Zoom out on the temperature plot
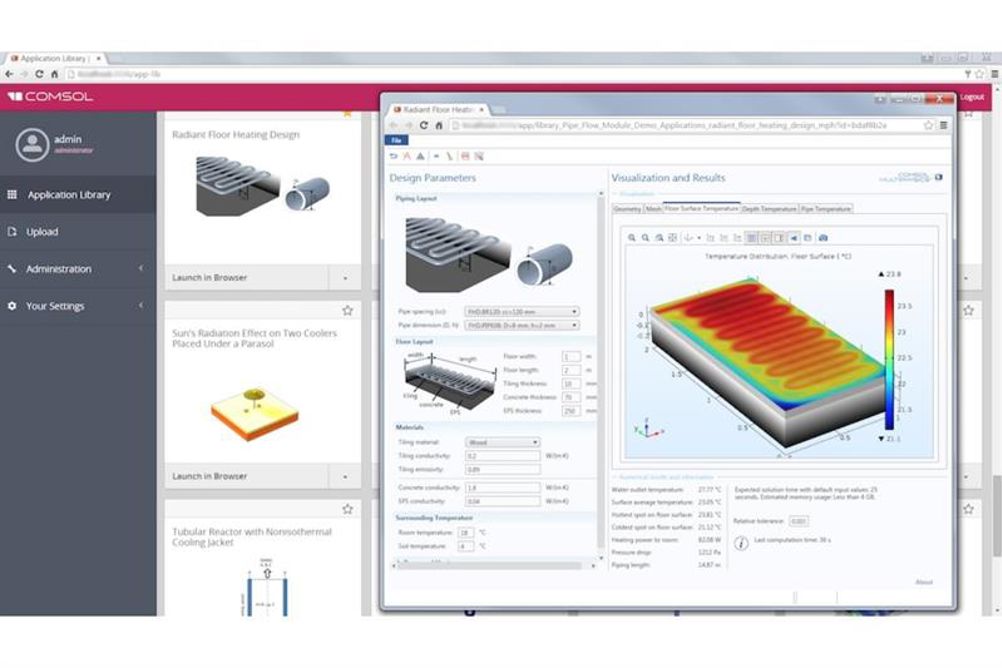The image size is (1002, 668). 645,238
